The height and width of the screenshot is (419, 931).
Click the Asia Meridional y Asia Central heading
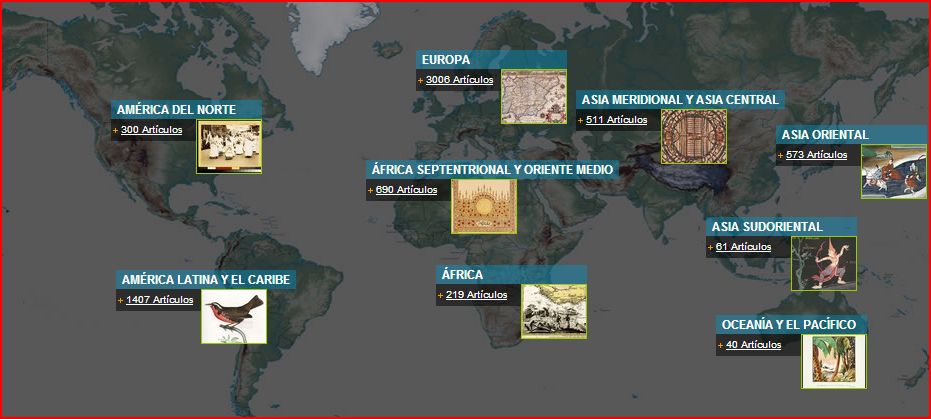(x=679, y=100)
